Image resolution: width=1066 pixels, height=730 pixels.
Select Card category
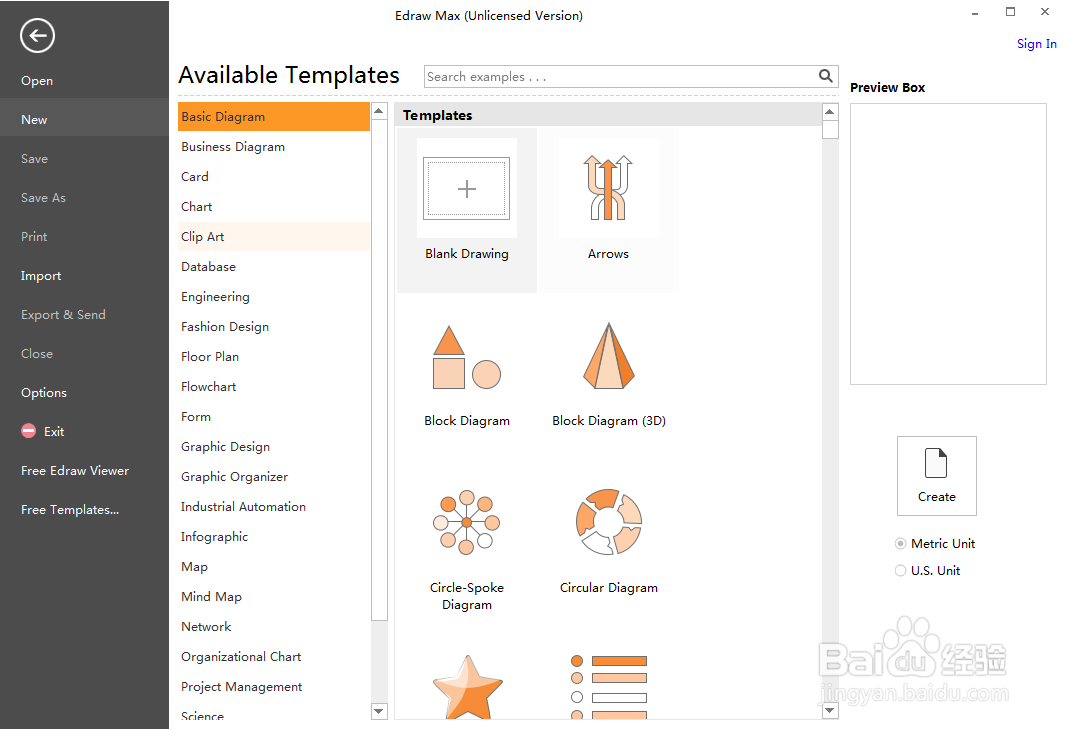tap(274, 177)
